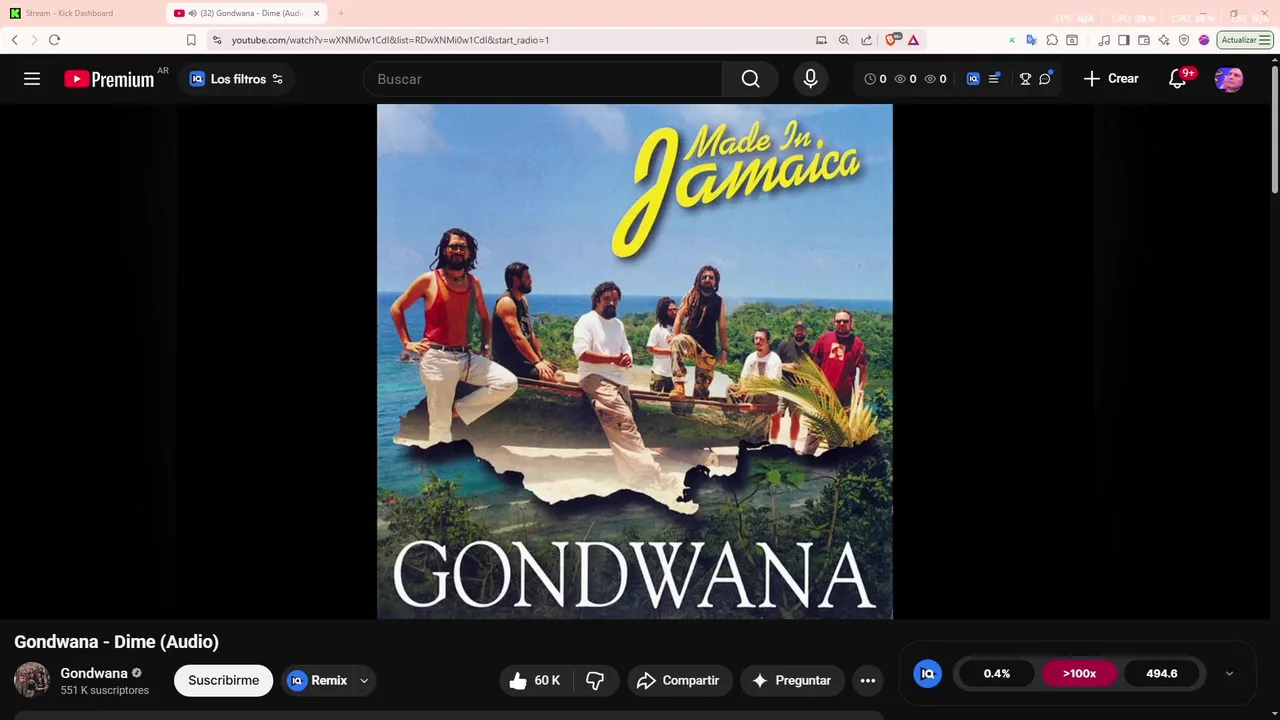This screenshot has height=720, width=1280.
Task: Start voice search with microphone
Action: pyautogui.click(x=811, y=79)
